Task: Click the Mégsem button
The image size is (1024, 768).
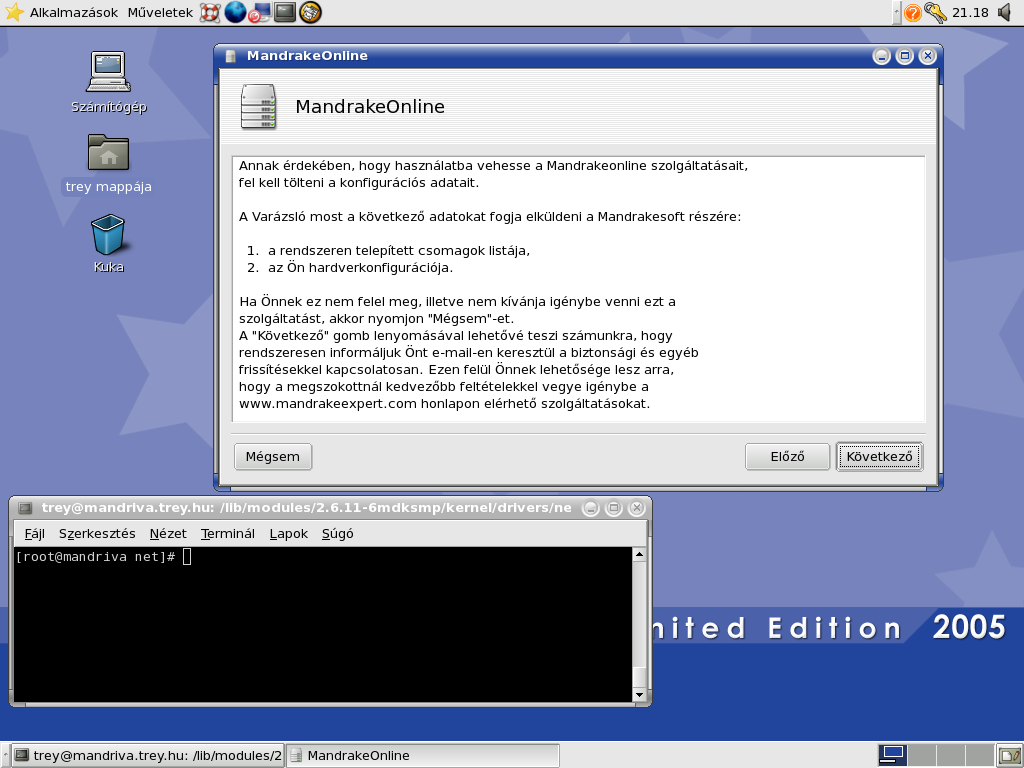Action: pyautogui.click(x=273, y=456)
